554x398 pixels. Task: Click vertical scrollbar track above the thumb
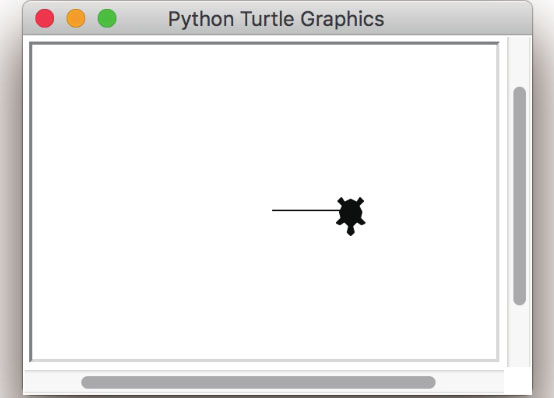pos(519,62)
